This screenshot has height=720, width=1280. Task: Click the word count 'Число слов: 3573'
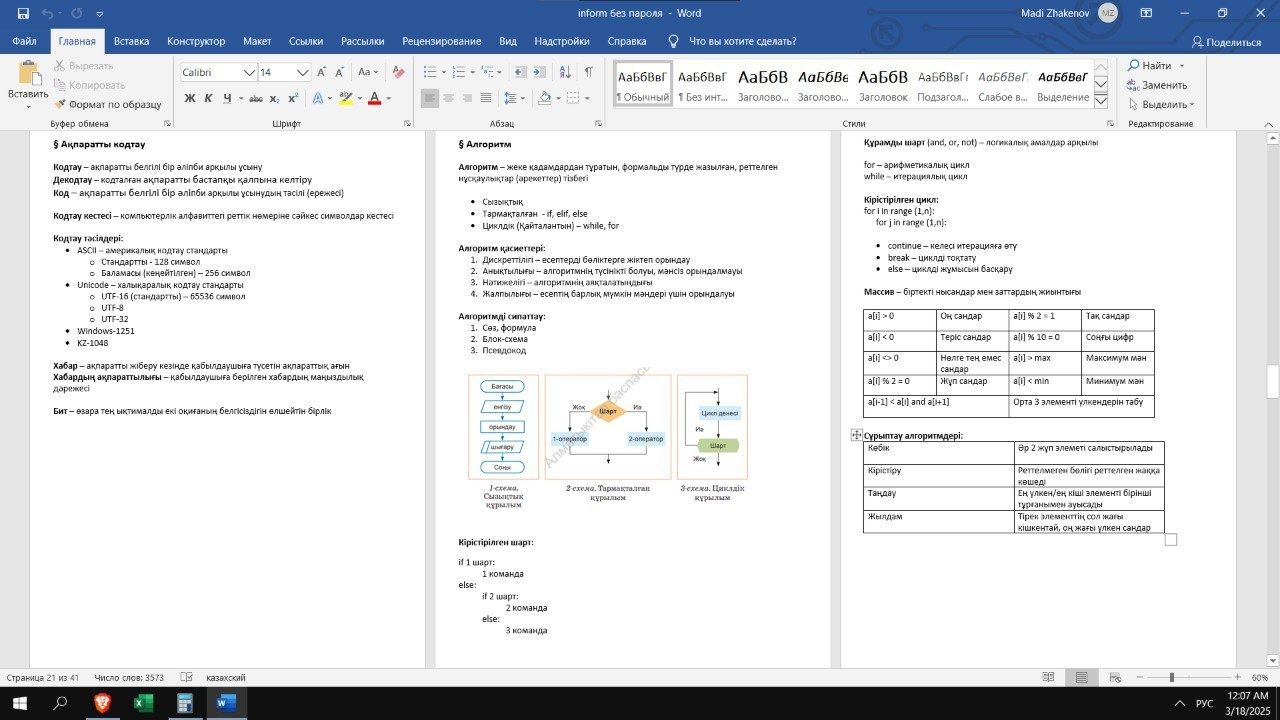click(129, 677)
